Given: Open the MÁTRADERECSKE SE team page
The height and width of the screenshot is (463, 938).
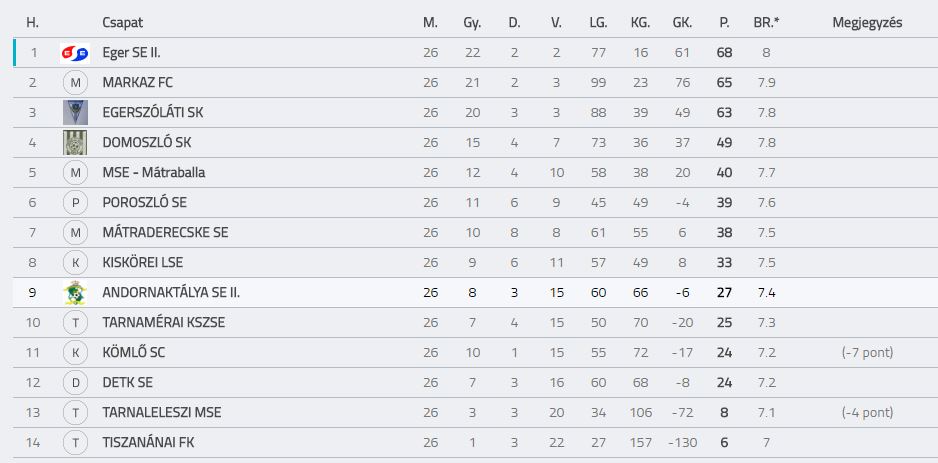Looking at the screenshot, I should [x=165, y=233].
